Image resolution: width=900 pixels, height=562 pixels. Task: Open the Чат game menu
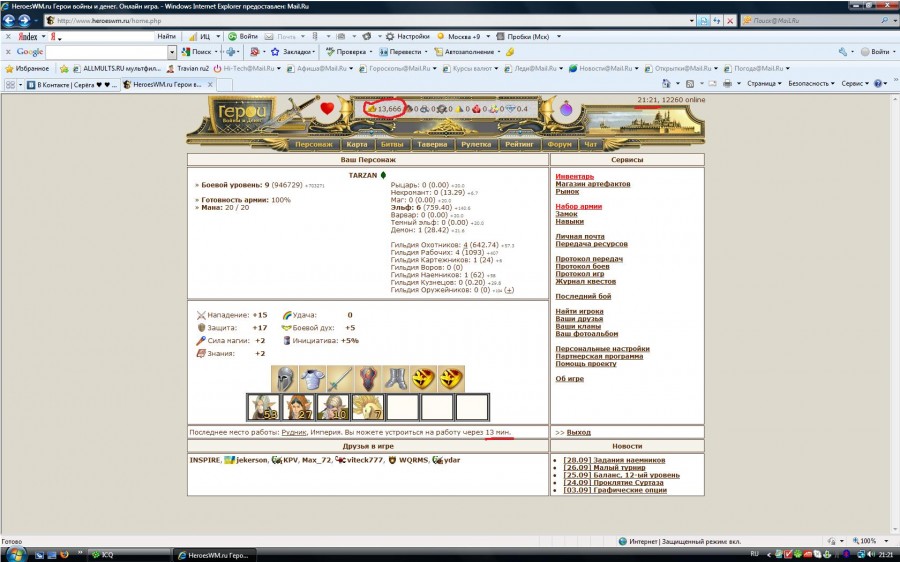click(x=591, y=145)
